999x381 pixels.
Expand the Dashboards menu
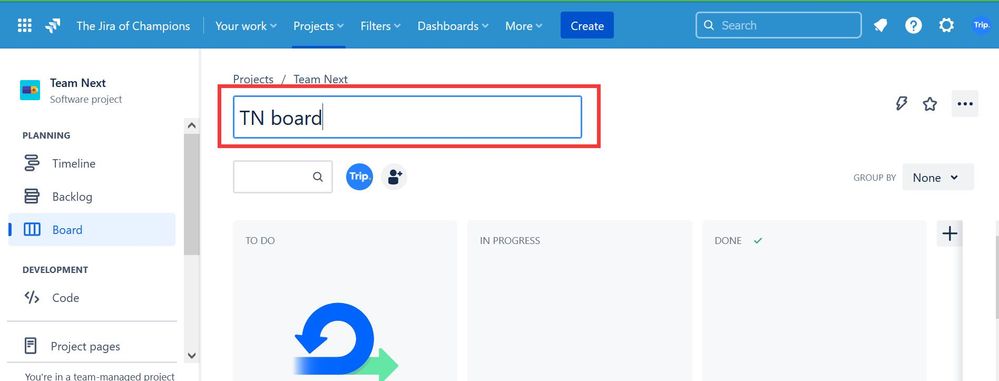pos(453,26)
